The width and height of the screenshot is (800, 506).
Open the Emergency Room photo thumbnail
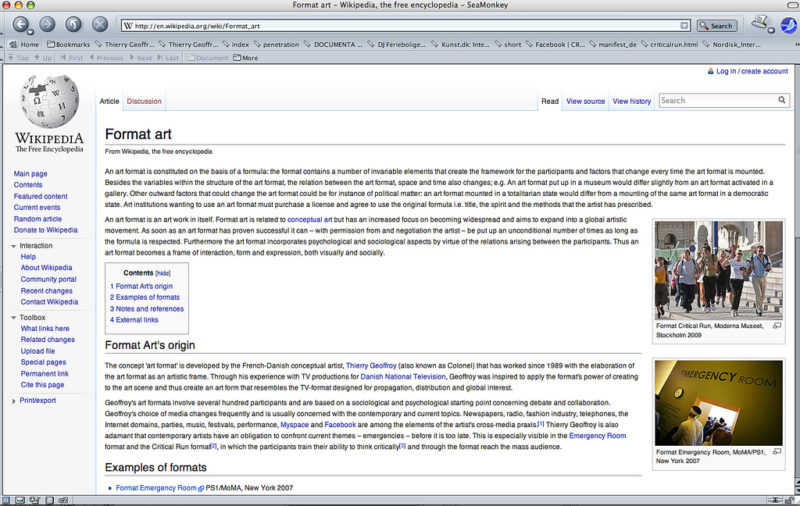(x=718, y=403)
